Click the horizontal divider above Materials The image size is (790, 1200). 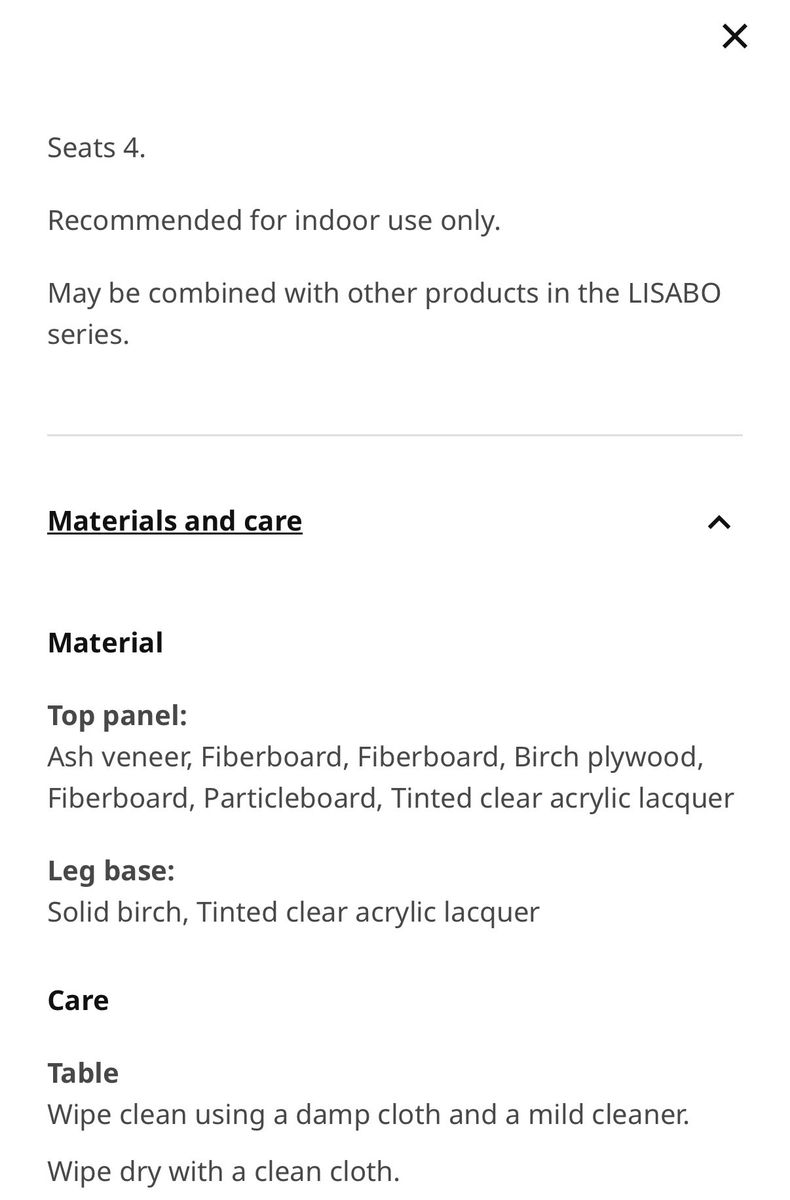click(395, 435)
